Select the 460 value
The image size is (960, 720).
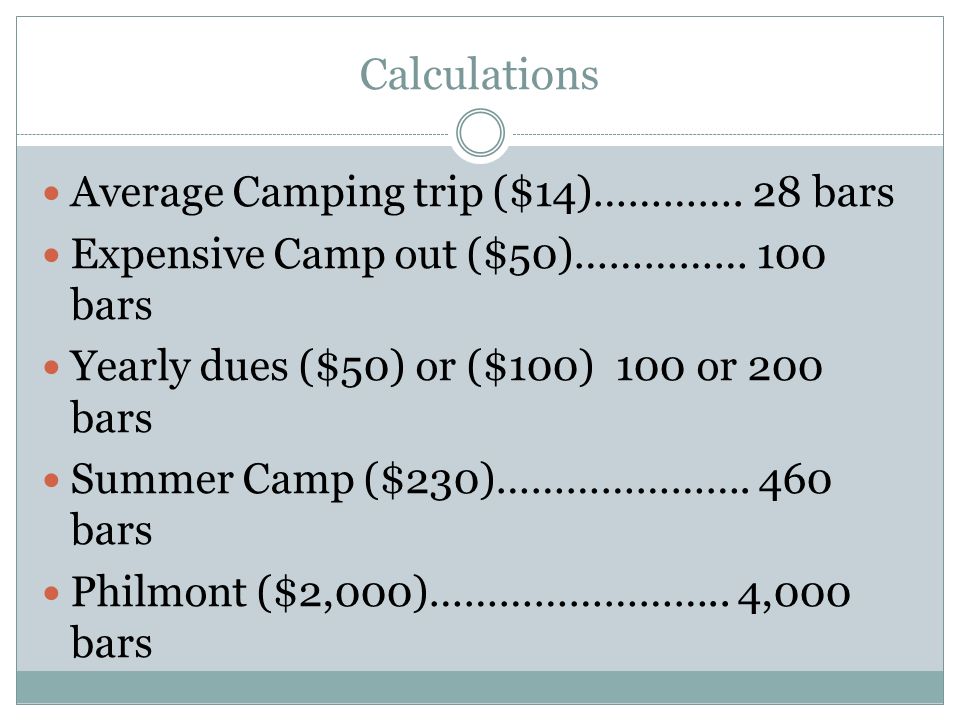(795, 480)
